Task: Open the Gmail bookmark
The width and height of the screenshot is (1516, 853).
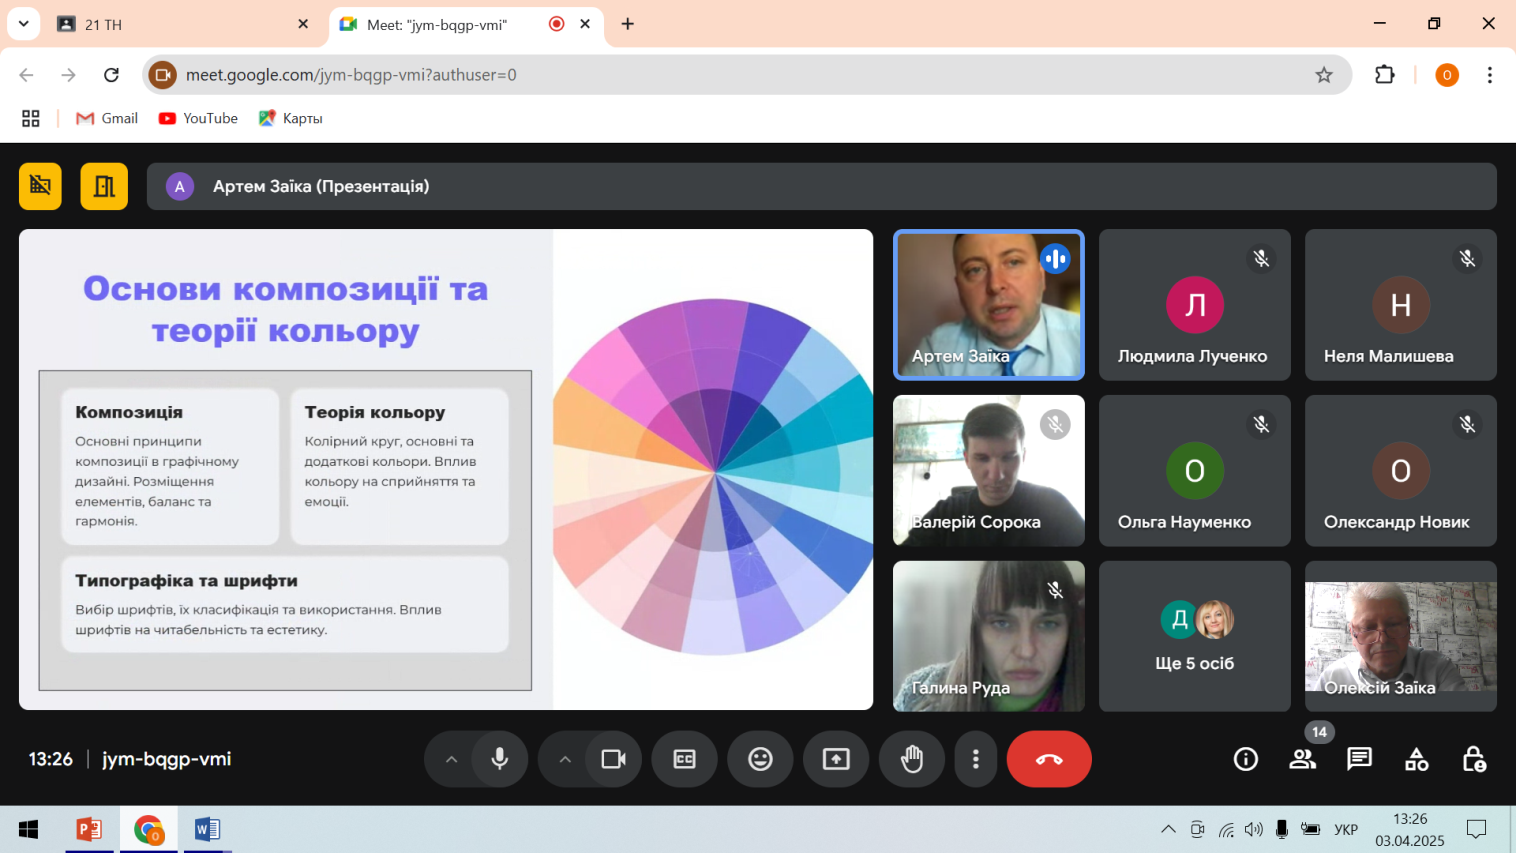Action: (107, 118)
